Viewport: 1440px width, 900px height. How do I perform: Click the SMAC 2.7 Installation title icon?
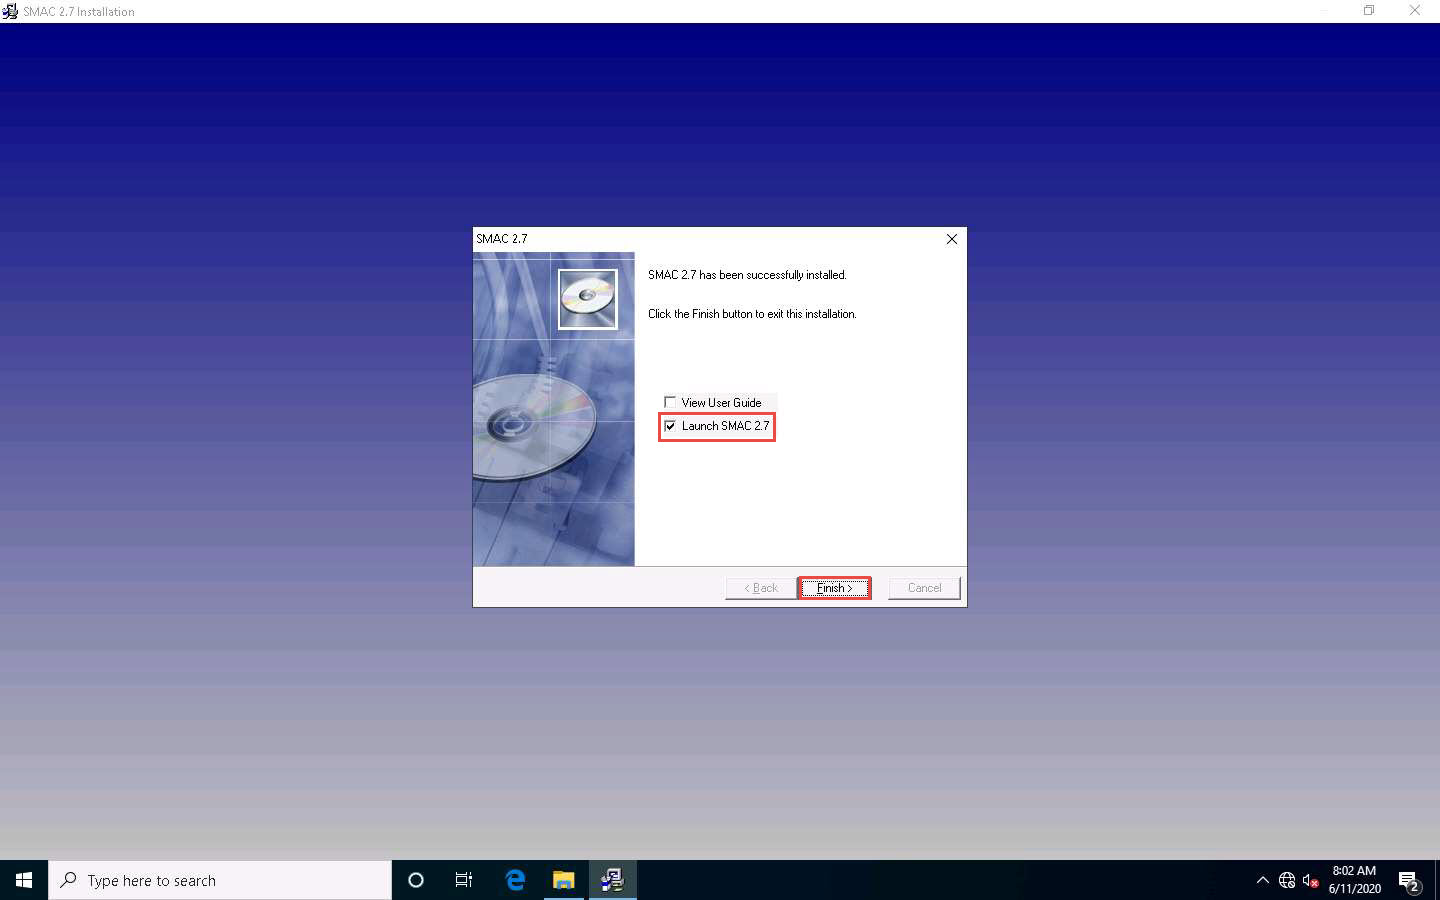click(10, 11)
